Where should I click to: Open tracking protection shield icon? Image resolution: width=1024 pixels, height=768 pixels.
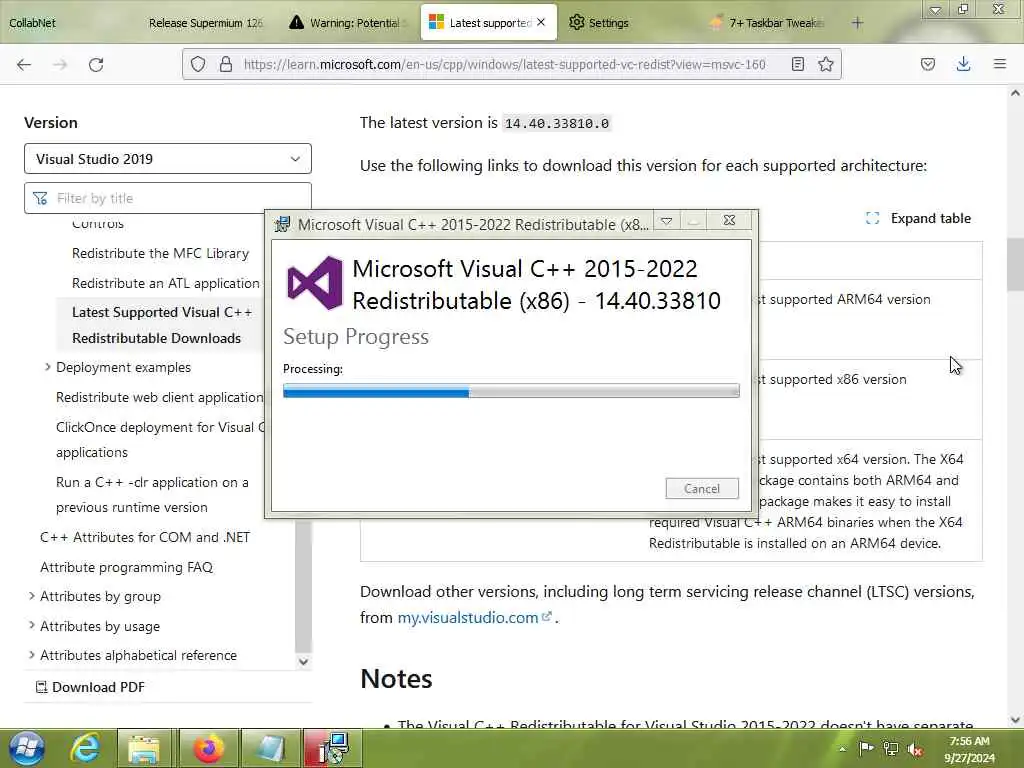pyautogui.click(x=198, y=64)
